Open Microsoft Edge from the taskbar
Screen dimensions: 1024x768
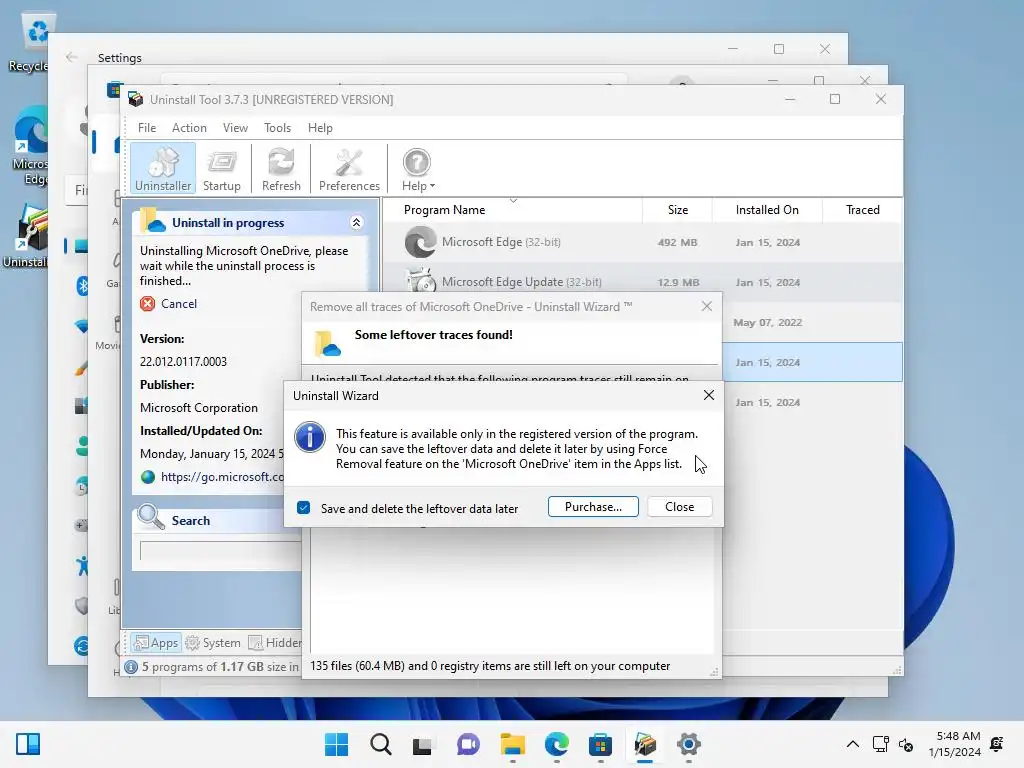[x=556, y=744]
